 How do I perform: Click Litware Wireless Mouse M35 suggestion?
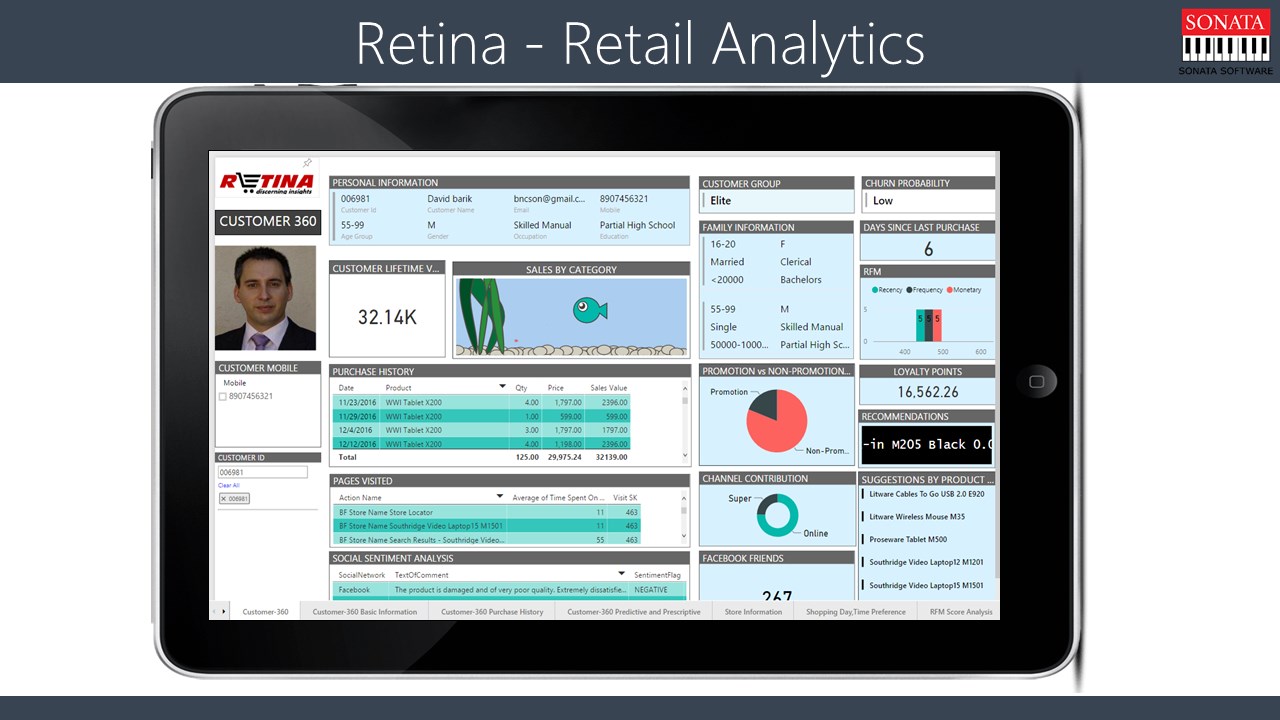(x=917, y=517)
